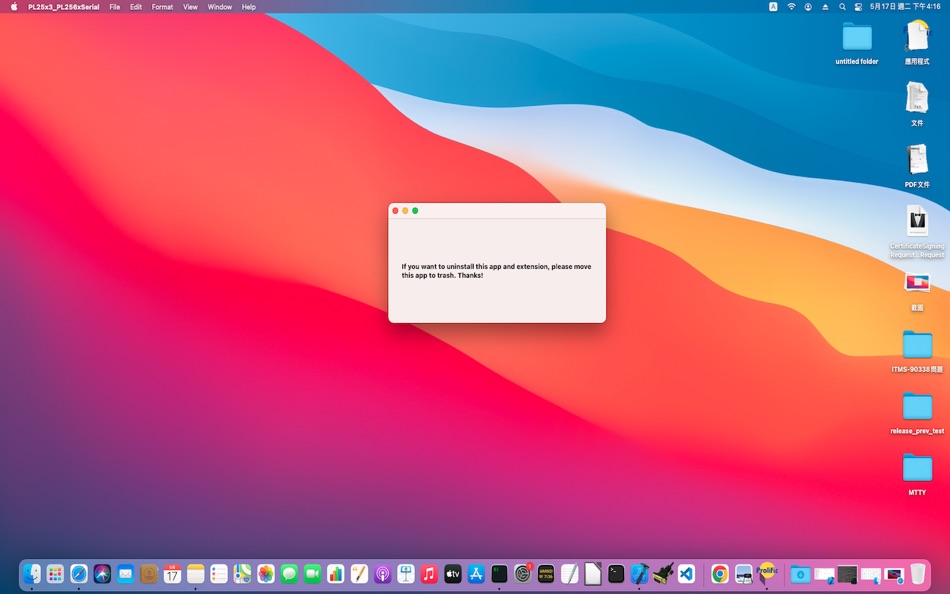Open Numbers from the Dock

(336, 573)
